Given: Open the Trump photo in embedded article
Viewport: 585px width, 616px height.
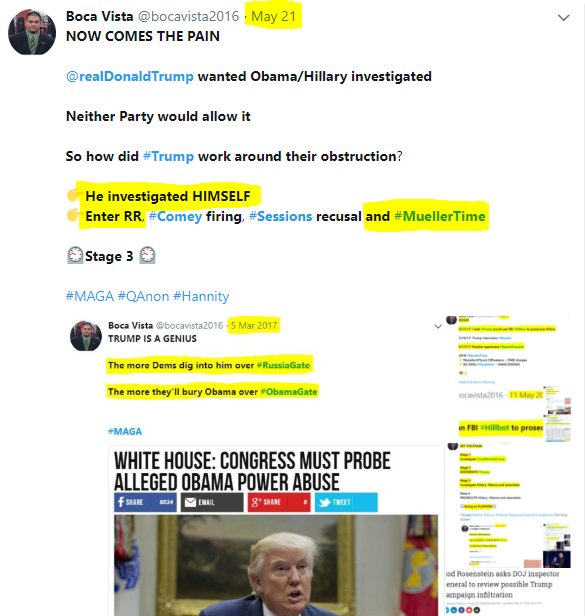Looking at the screenshot, I should [x=276, y=565].
